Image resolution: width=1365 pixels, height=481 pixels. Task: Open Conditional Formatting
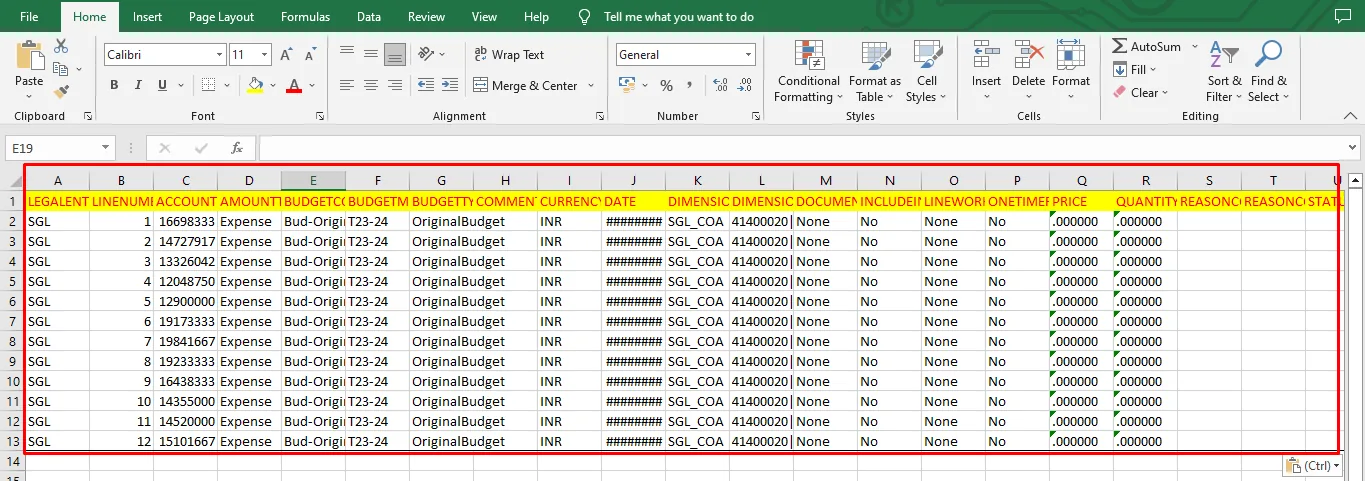click(x=808, y=72)
